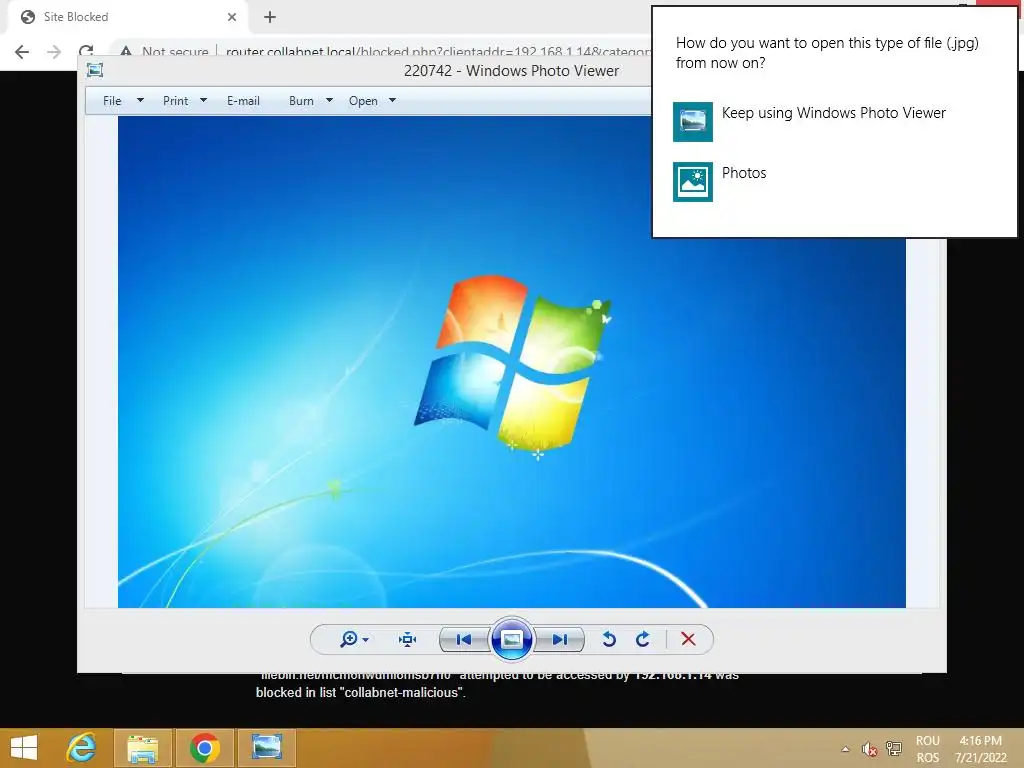Click Photo Viewer taskbar icon
Viewport: 1024px width, 768px height.
[266, 748]
